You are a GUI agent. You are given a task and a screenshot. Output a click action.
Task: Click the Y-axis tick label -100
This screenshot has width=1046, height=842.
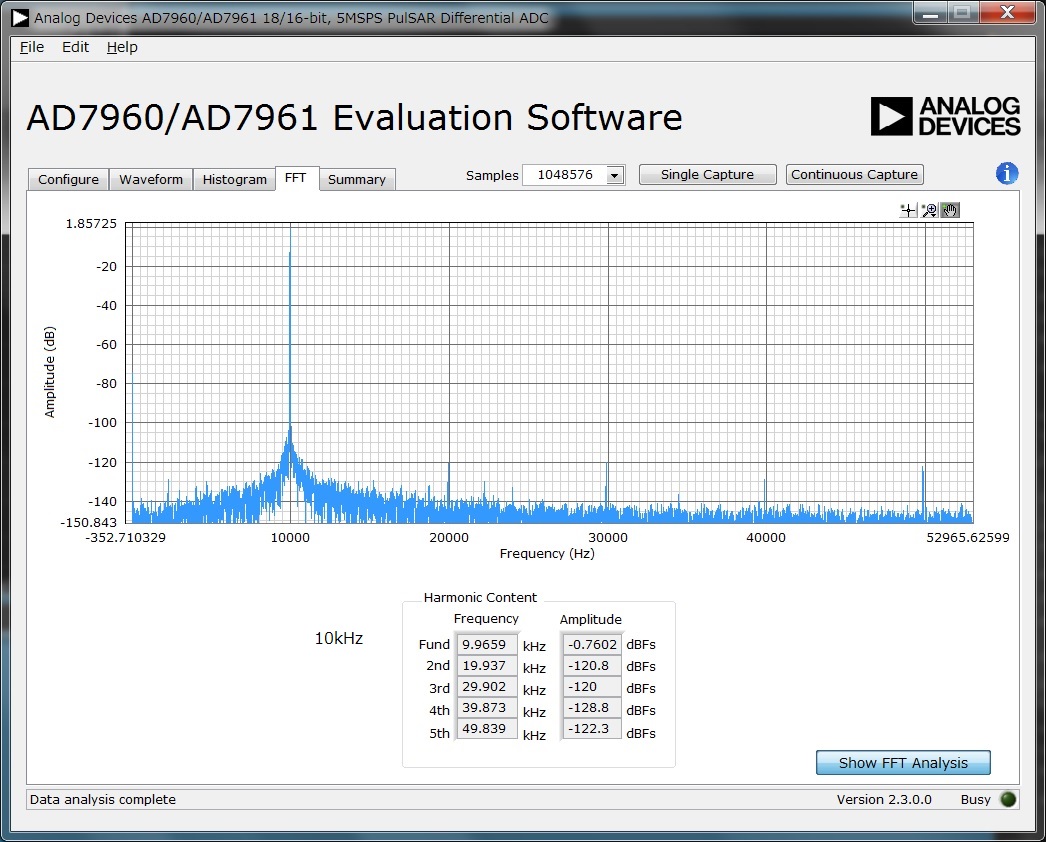coord(102,423)
